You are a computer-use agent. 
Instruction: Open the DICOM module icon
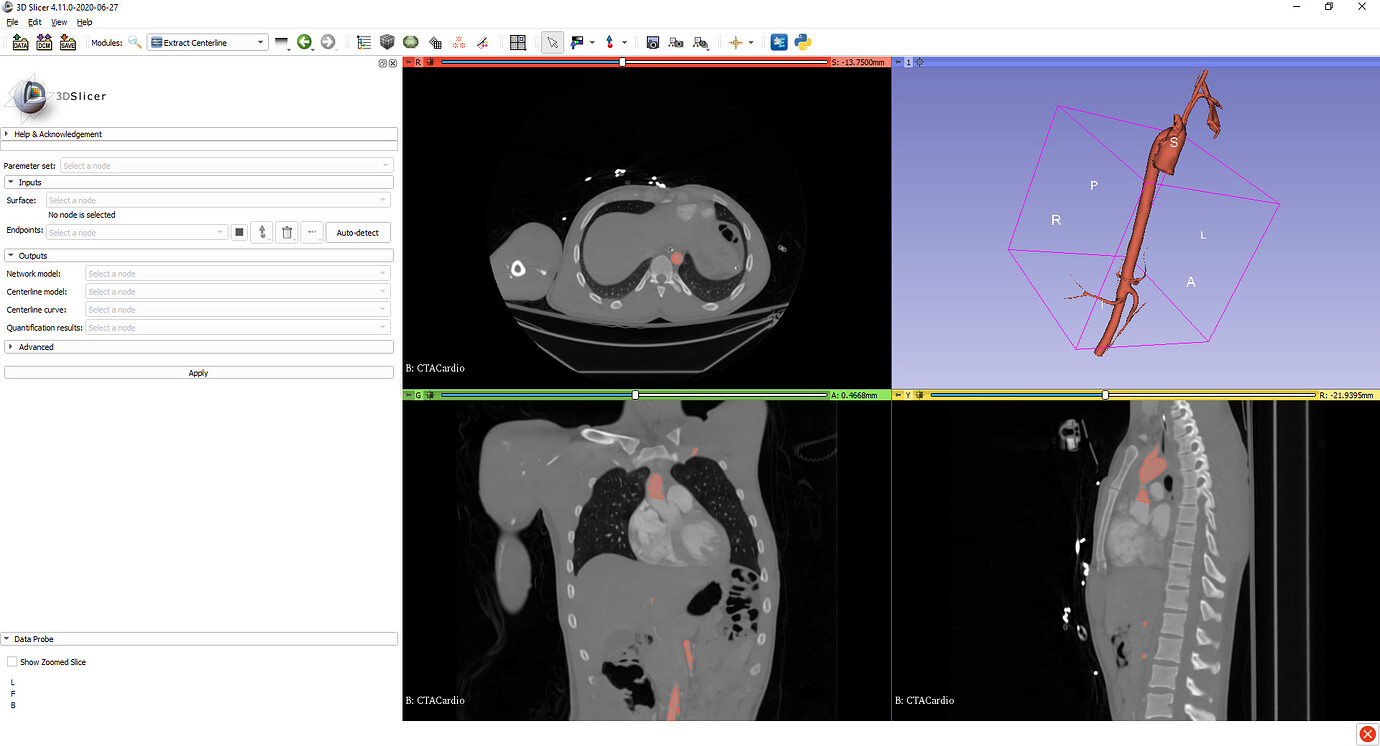(43, 42)
